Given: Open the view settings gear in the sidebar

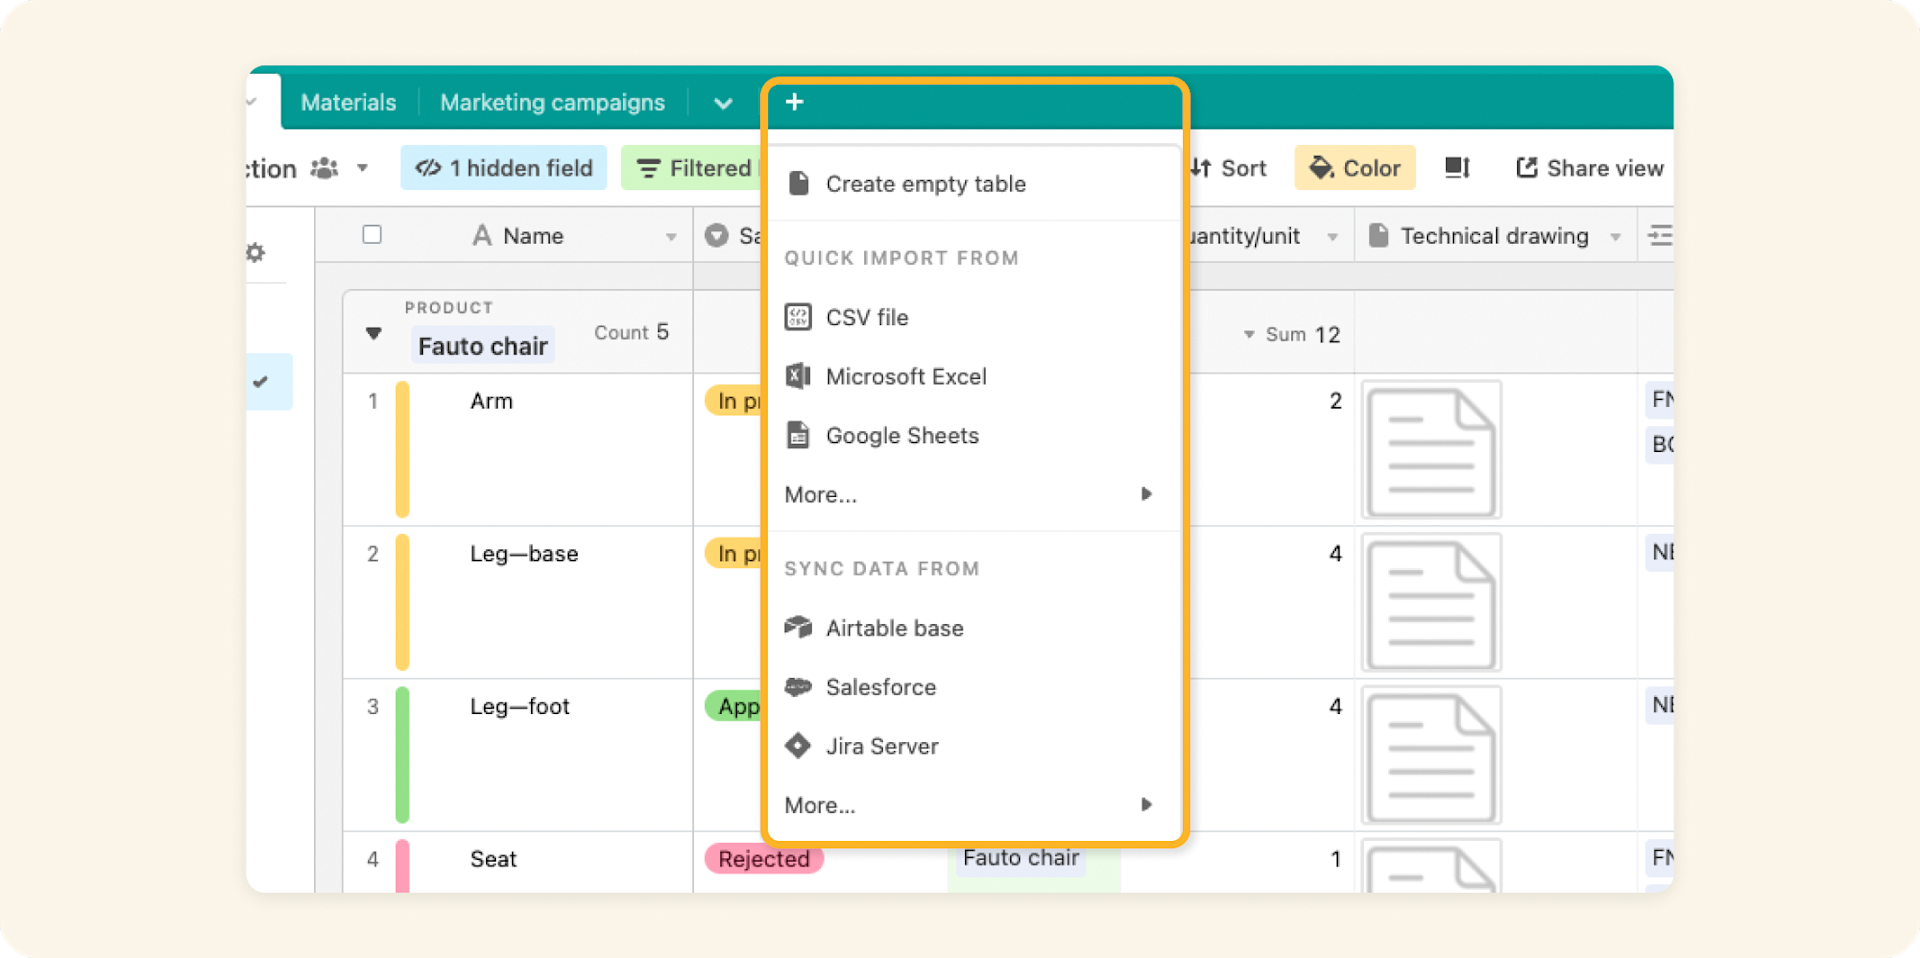Looking at the screenshot, I should (255, 252).
